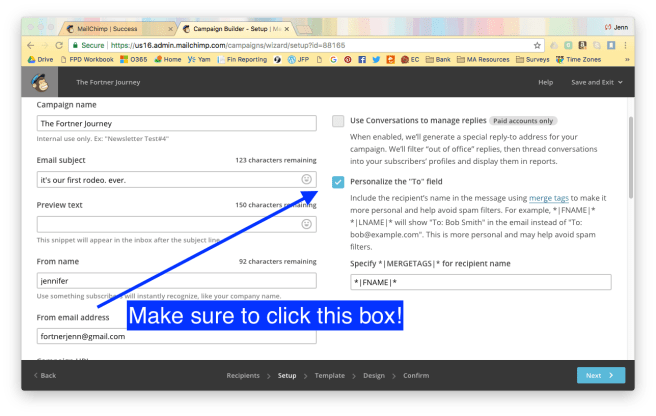Focus the From name field
The image size is (656, 416).
tap(177, 280)
